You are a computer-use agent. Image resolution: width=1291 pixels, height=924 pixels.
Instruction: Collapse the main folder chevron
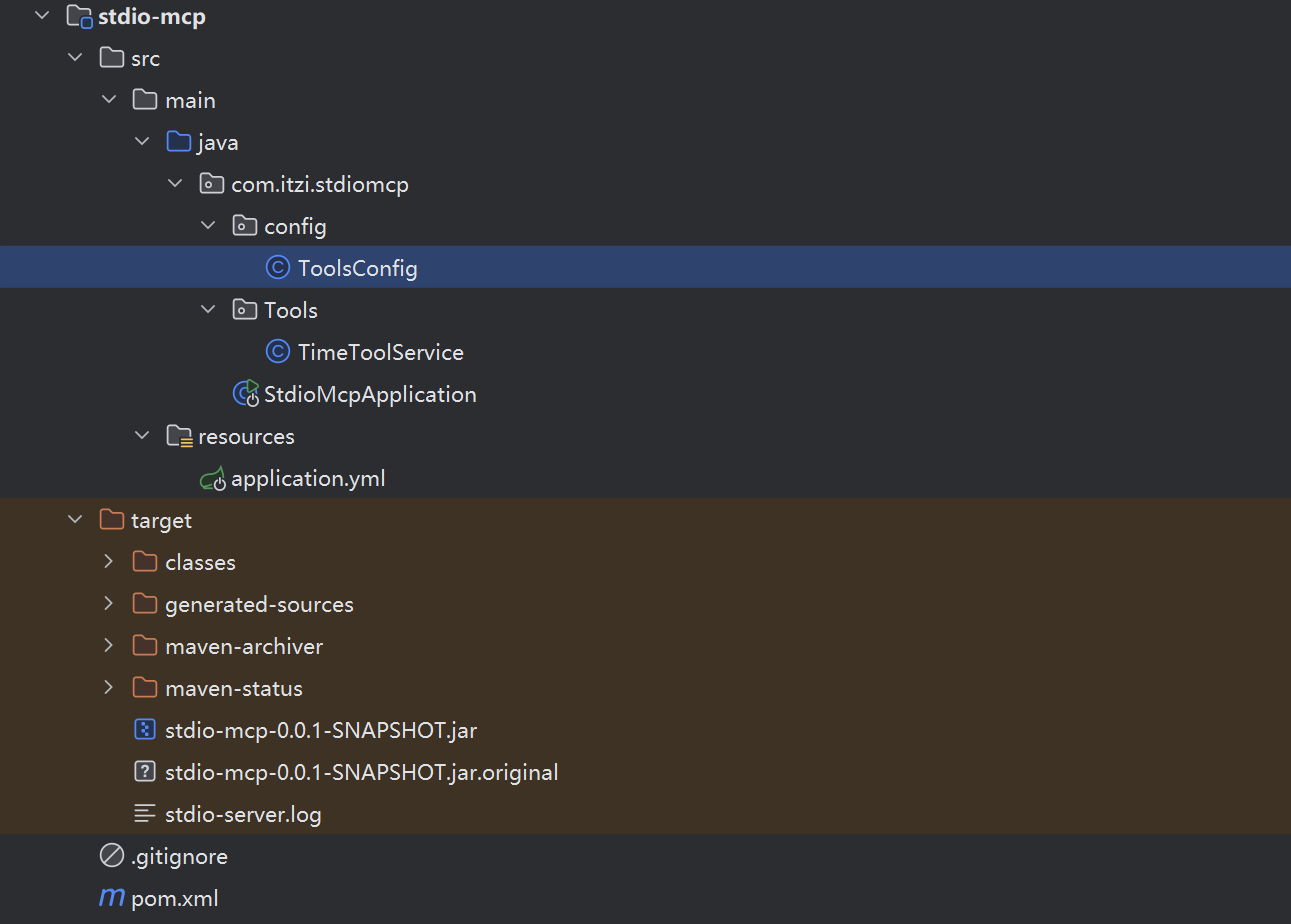(108, 100)
